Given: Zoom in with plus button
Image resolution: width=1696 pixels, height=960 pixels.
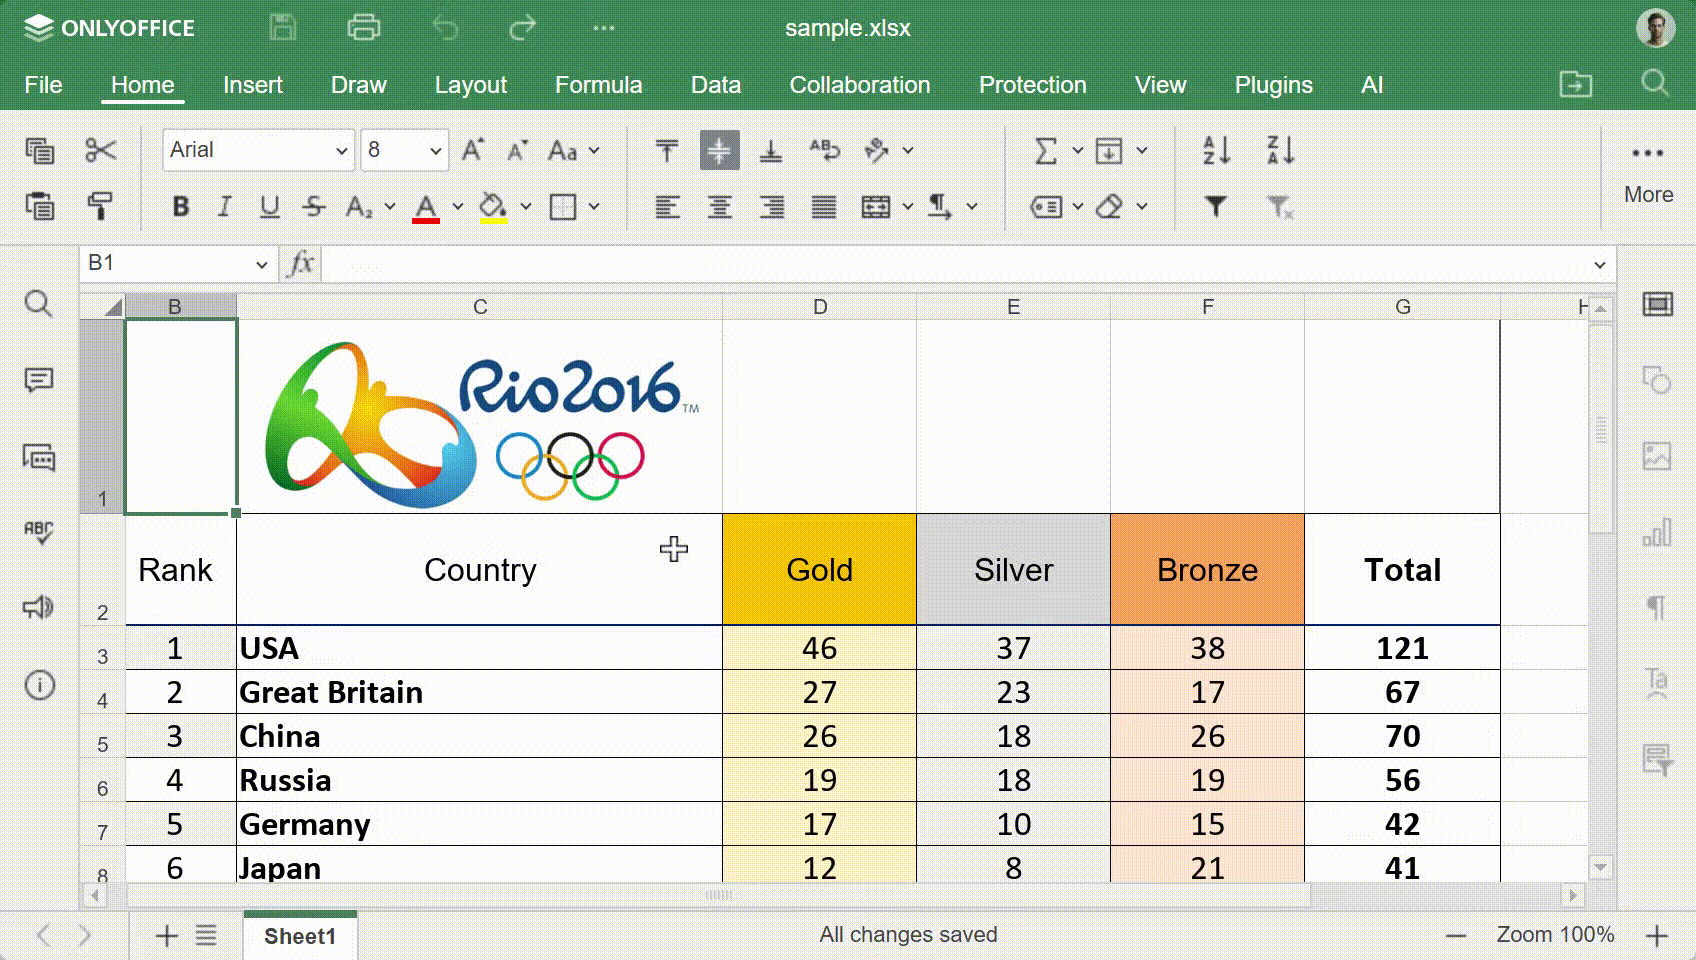Looking at the screenshot, I should coord(1657,936).
